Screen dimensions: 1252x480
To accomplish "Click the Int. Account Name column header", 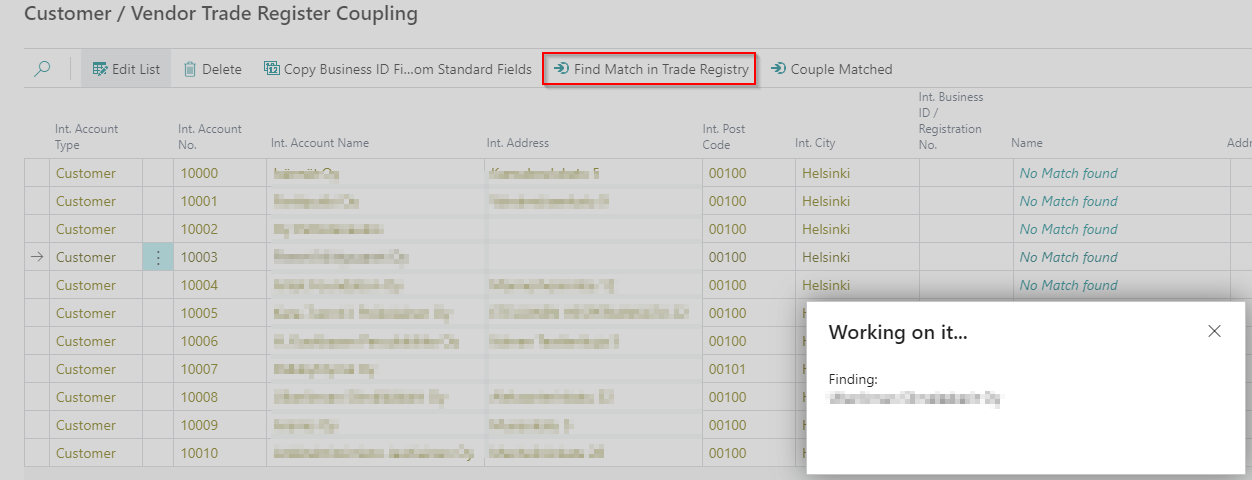I will coord(320,143).
